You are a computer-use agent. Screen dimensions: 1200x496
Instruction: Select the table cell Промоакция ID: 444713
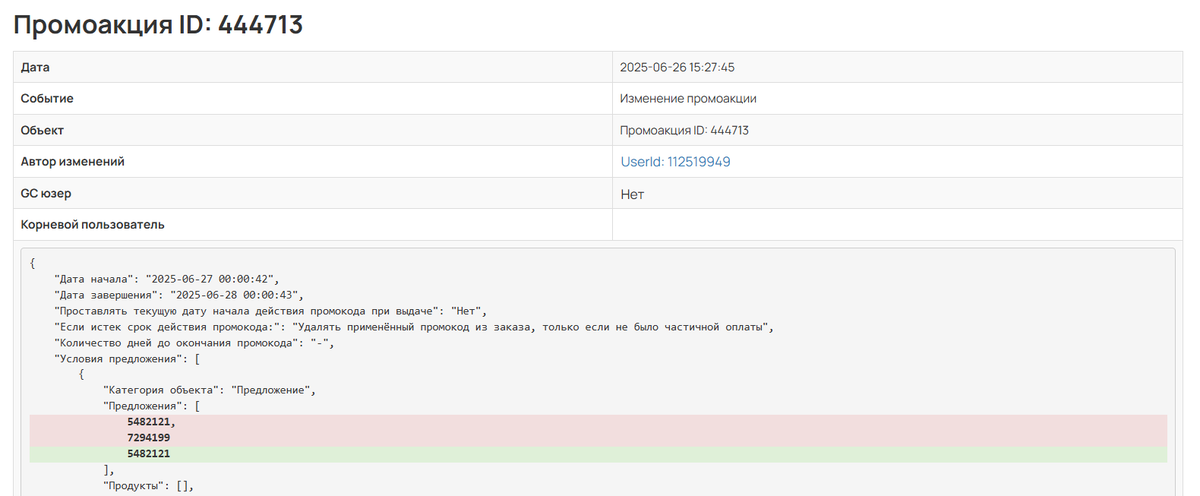click(684, 130)
